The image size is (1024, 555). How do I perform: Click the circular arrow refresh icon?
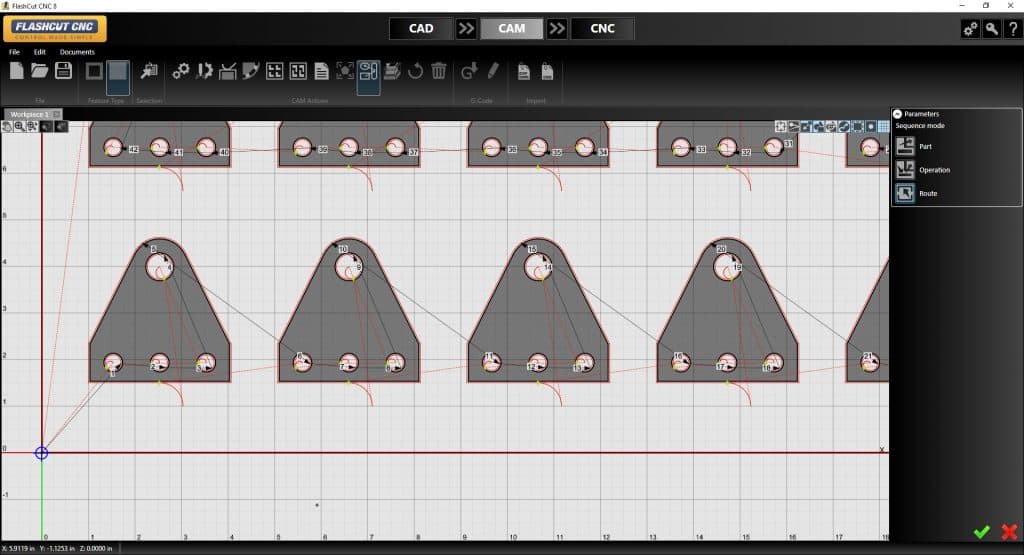415,71
